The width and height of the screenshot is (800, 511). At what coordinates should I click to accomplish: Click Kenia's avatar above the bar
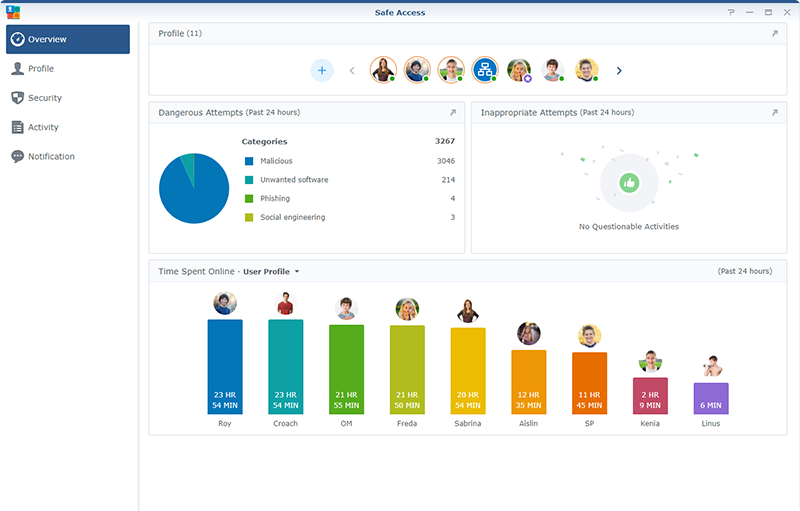[650, 361]
